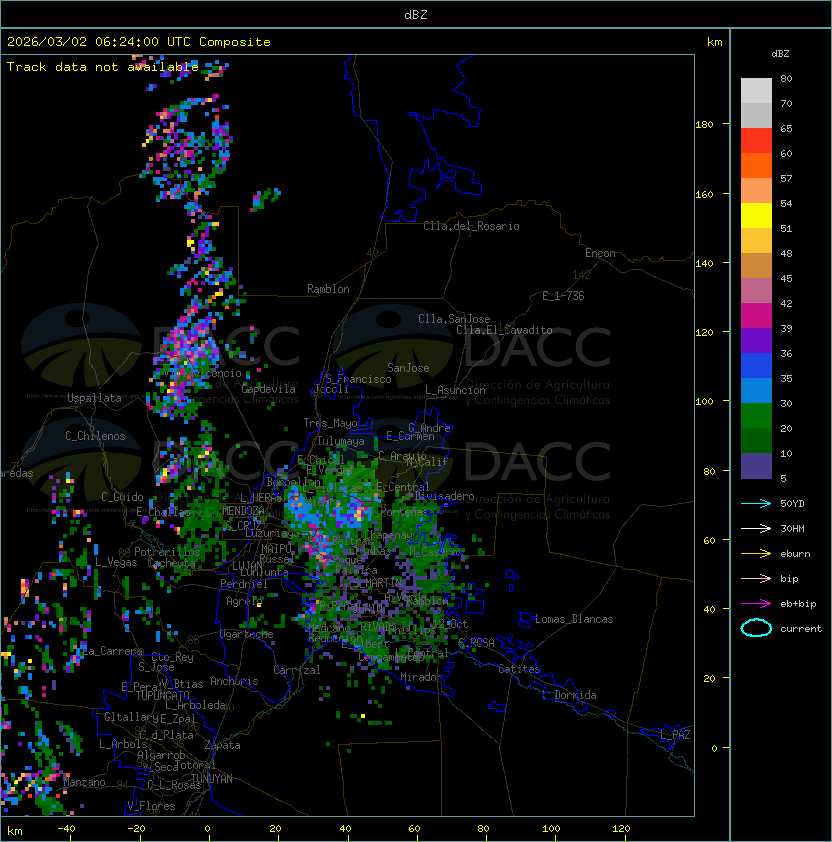
Task: Click the 'Ugarteche' place label
Action: pos(247,634)
